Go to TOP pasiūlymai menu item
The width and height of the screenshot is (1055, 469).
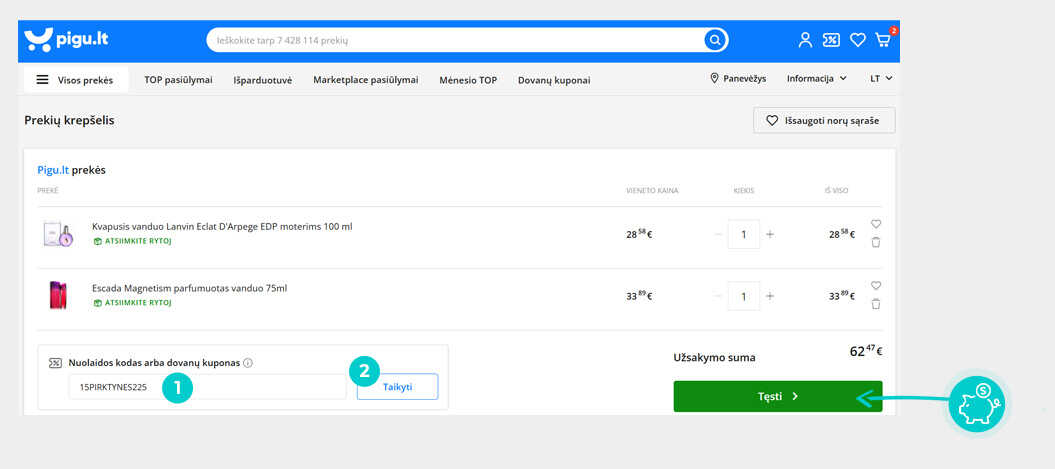click(x=178, y=80)
